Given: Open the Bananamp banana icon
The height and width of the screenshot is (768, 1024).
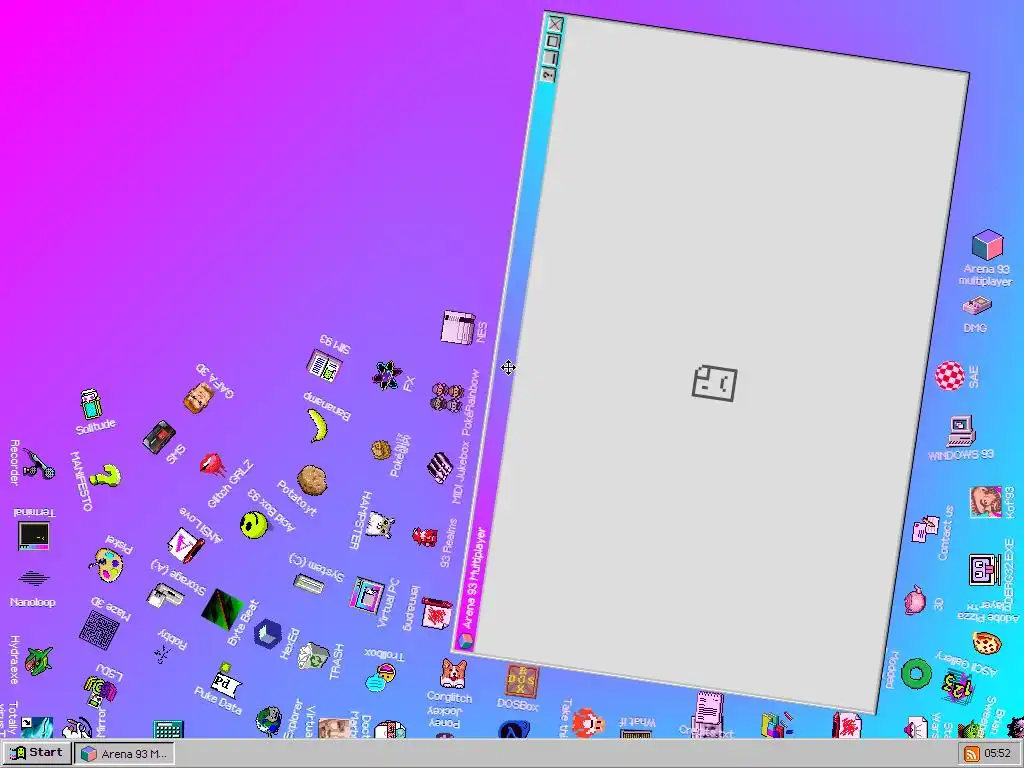Looking at the screenshot, I should point(318,425).
